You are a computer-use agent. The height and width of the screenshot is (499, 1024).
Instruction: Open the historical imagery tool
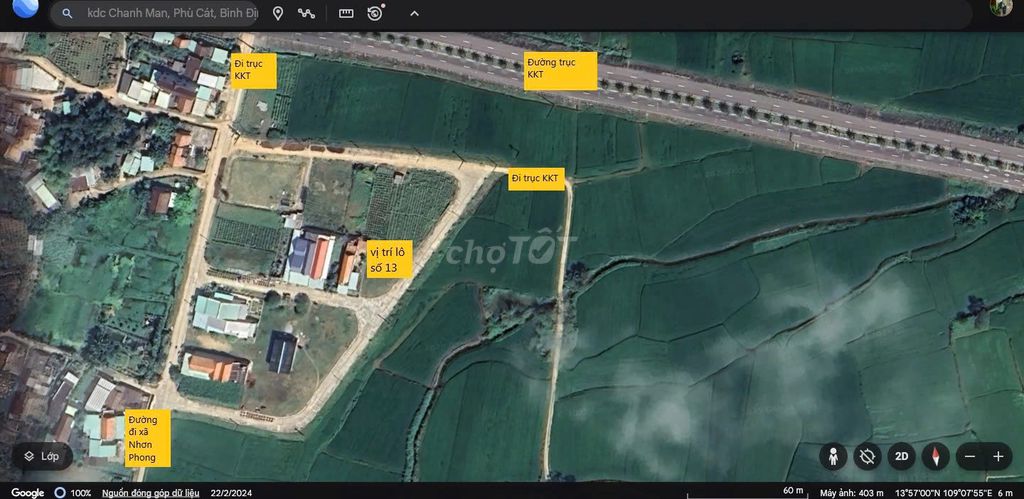pos(375,14)
